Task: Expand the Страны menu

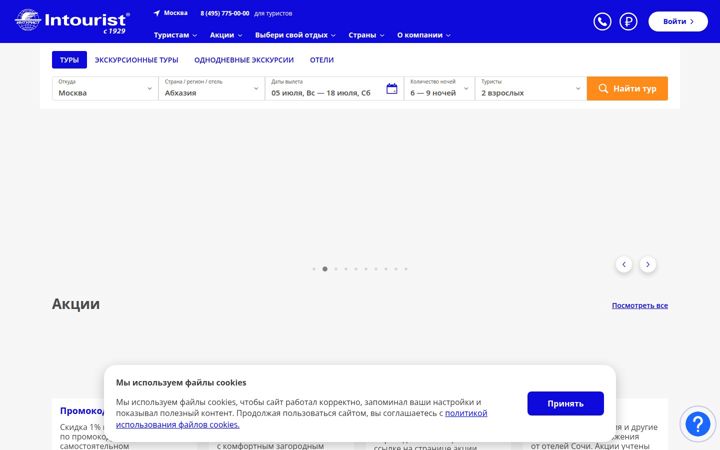Action: pyautogui.click(x=366, y=35)
